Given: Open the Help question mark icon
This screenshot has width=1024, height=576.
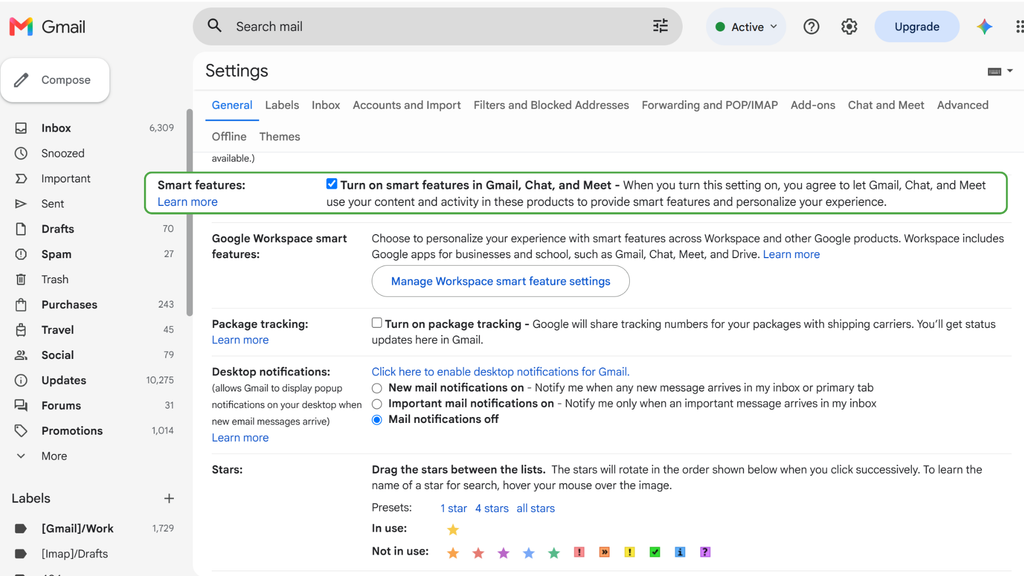Looking at the screenshot, I should pos(811,27).
